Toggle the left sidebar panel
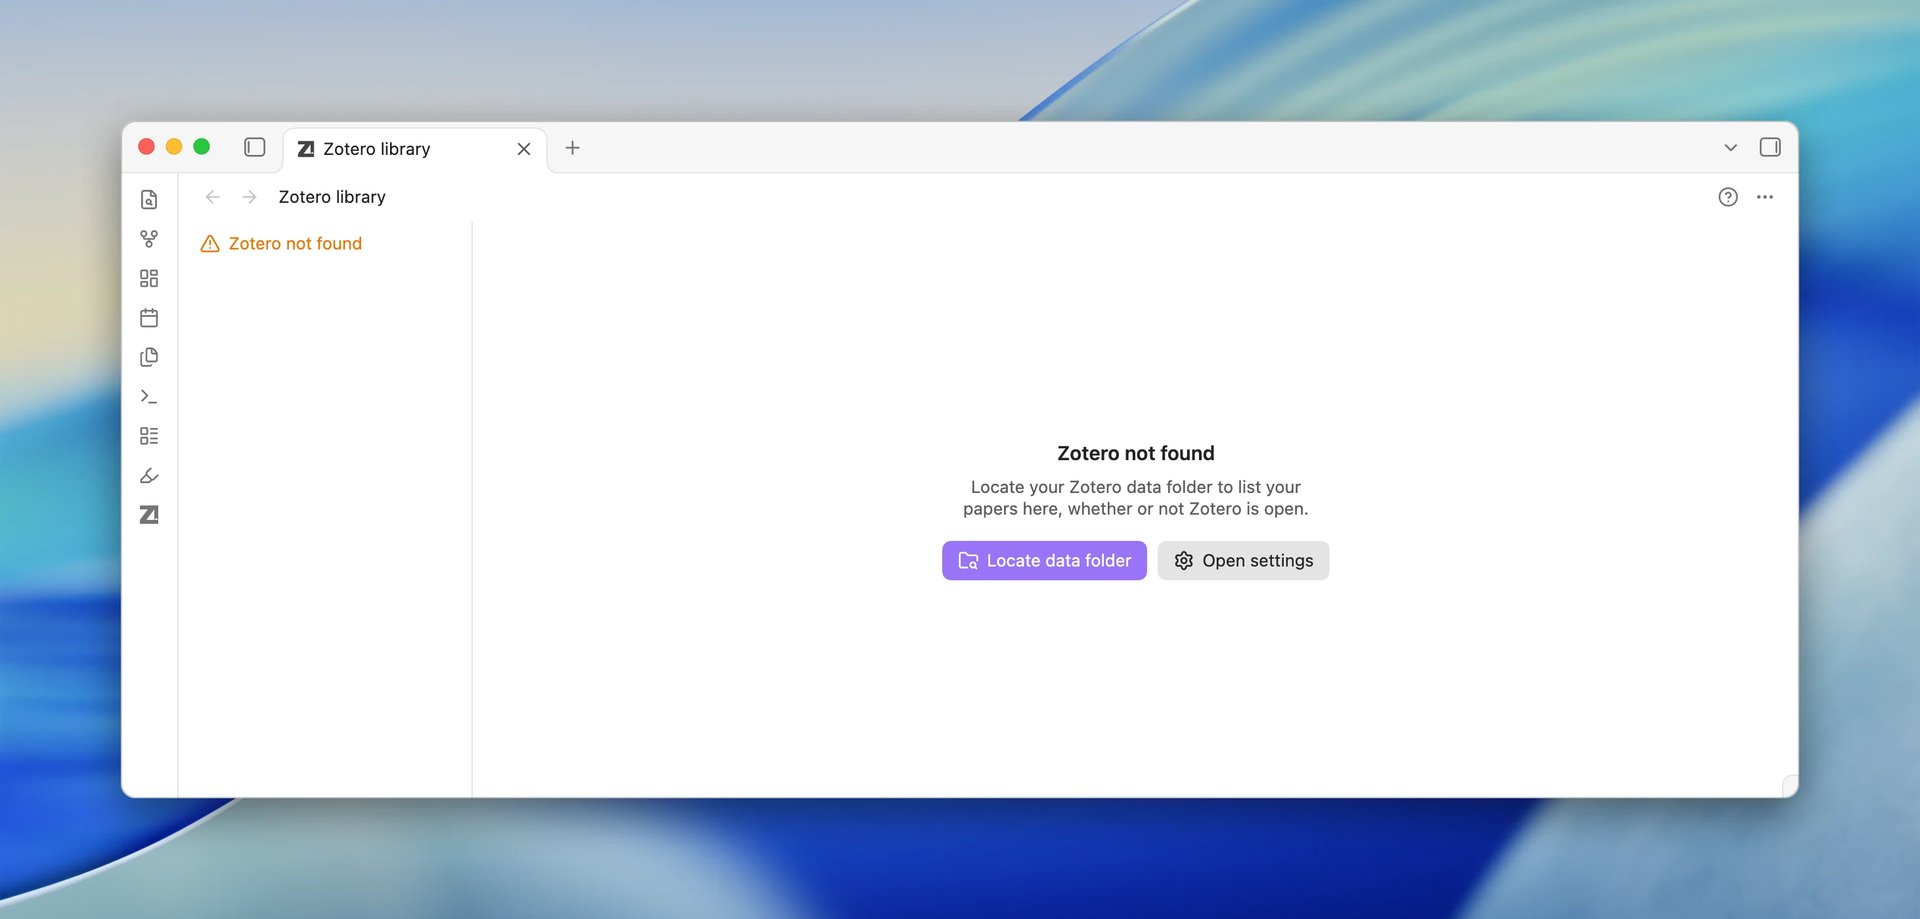1920x919 pixels. tap(255, 148)
